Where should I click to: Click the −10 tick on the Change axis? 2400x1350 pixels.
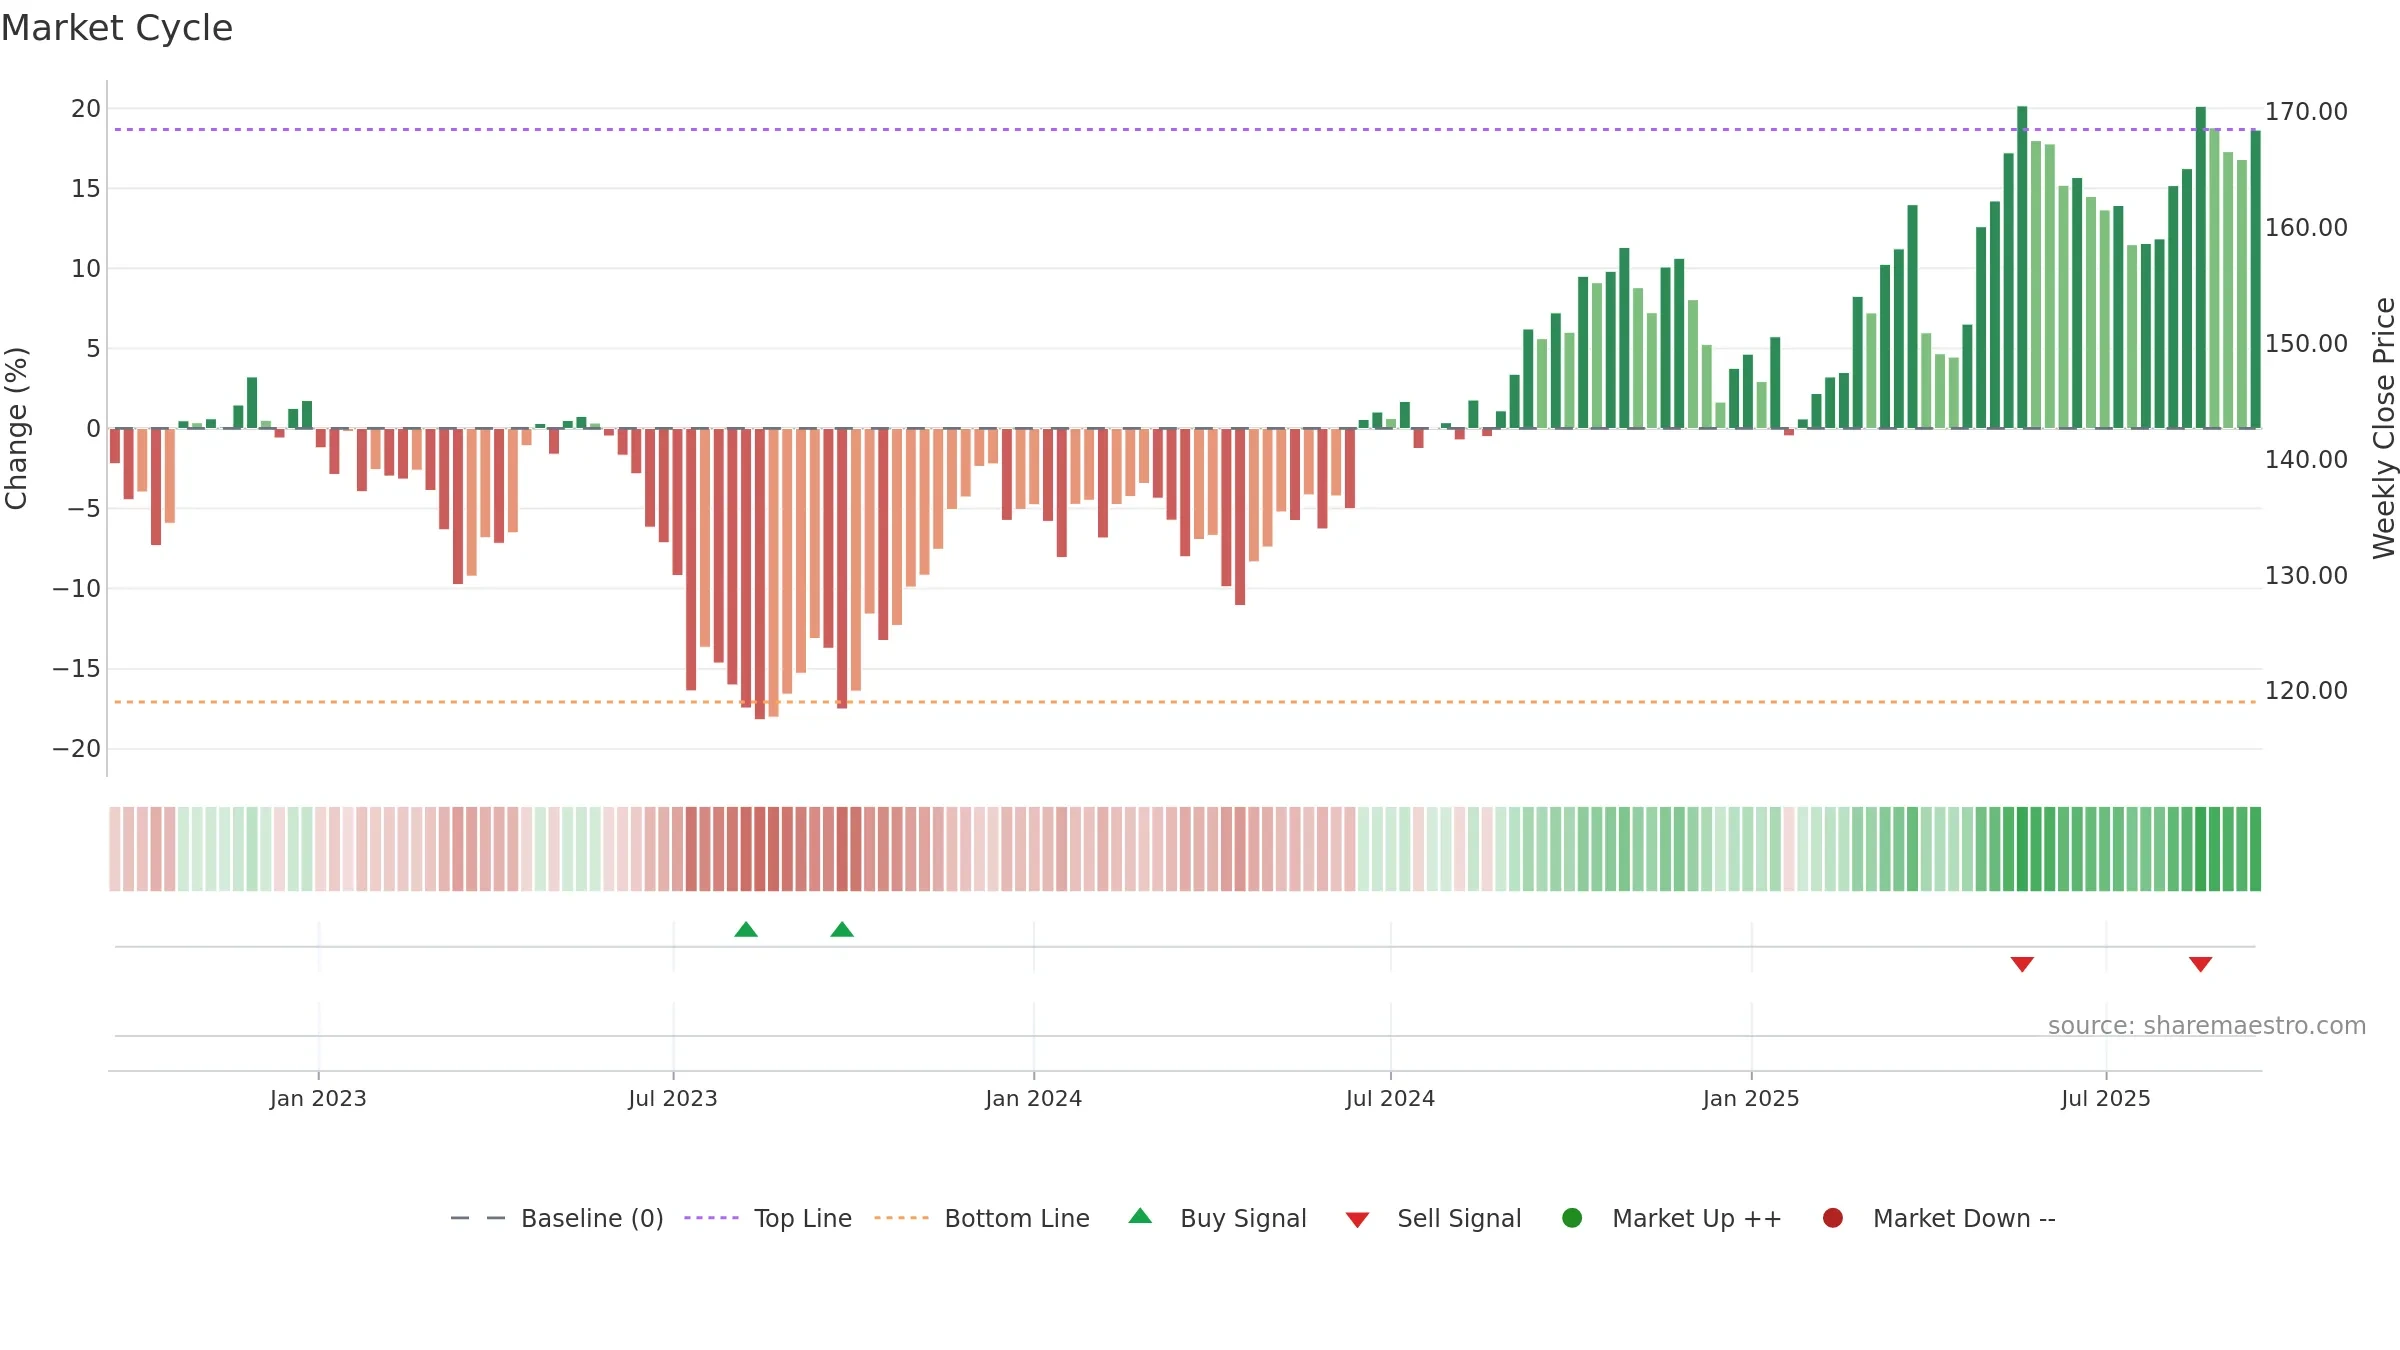77,588
